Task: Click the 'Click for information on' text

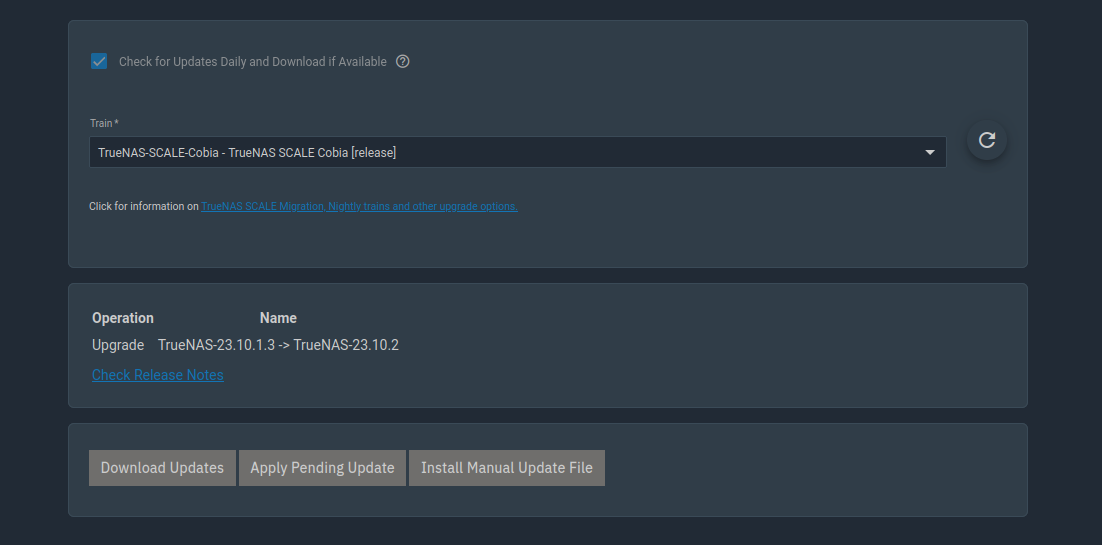Action: point(144,207)
